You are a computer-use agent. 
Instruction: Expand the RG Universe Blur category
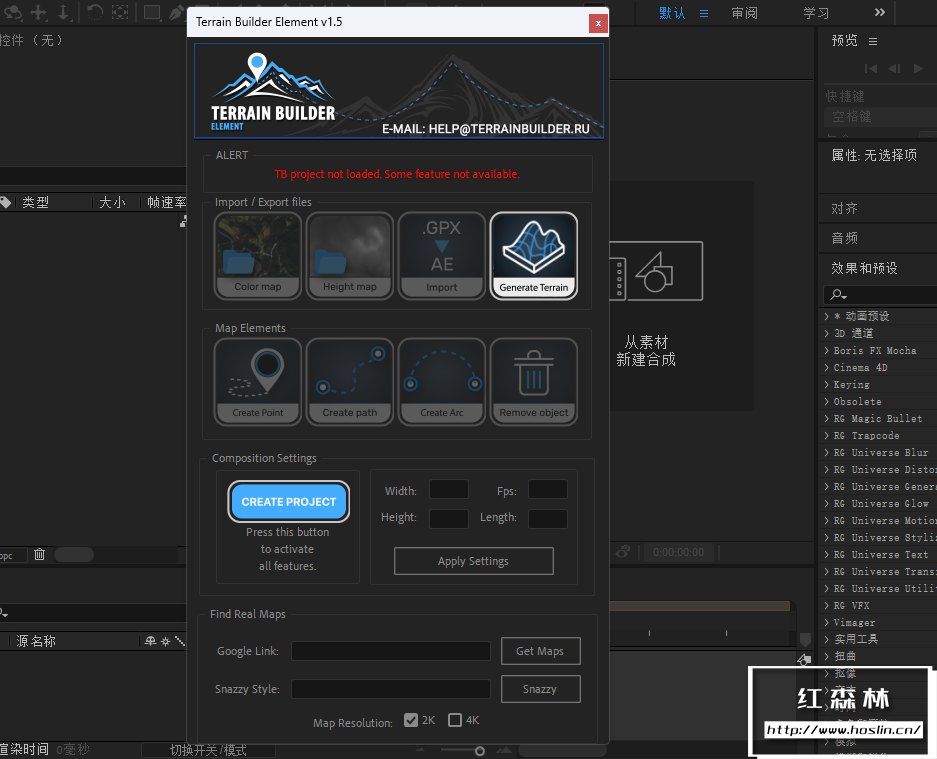[826, 452]
